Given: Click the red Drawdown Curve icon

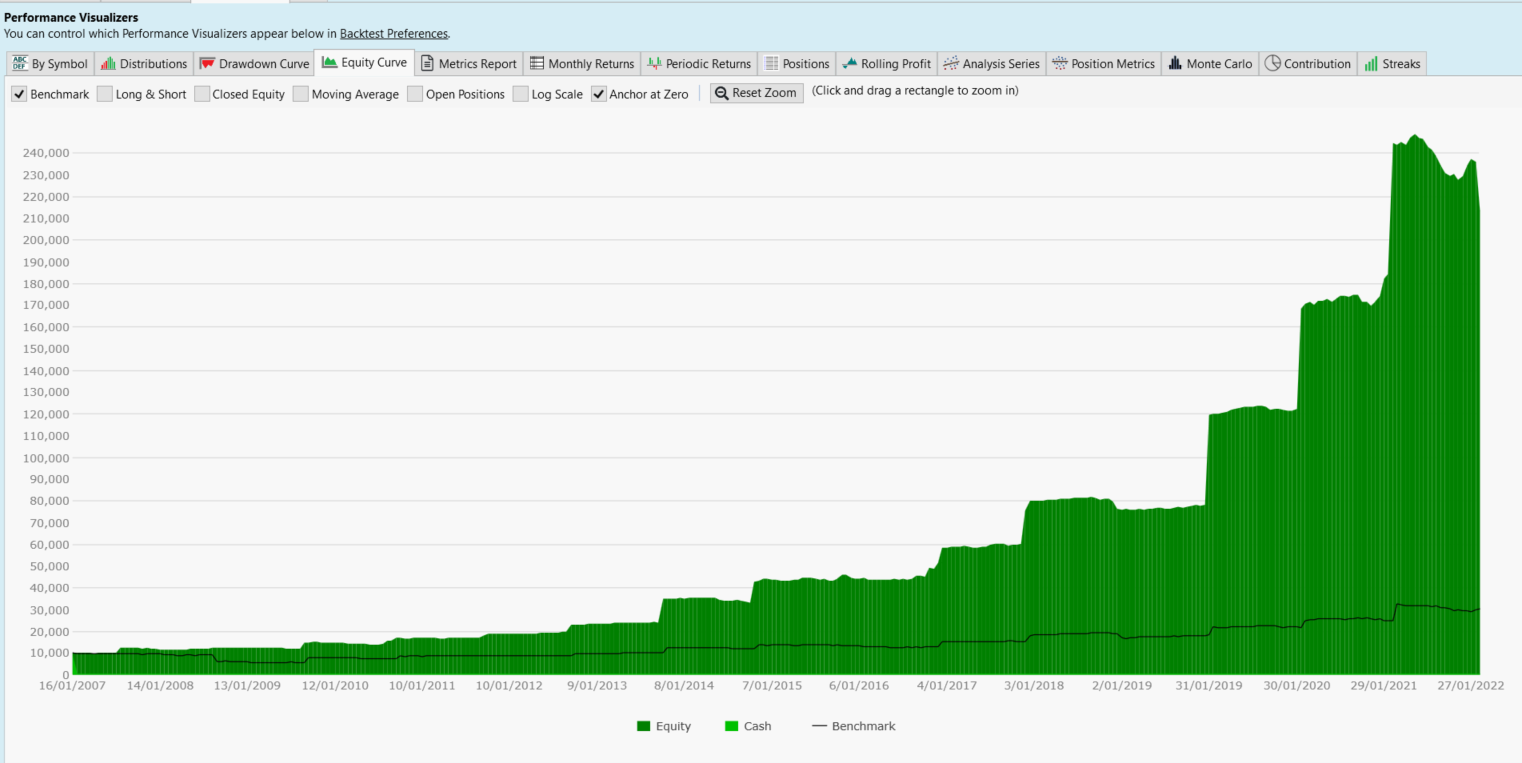Looking at the screenshot, I should pos(208,64).
